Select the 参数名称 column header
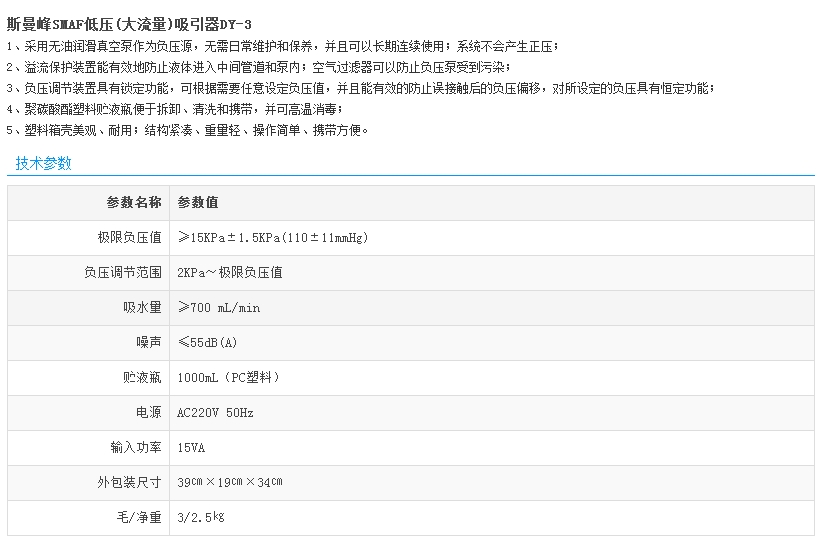 tap(134, 202)
